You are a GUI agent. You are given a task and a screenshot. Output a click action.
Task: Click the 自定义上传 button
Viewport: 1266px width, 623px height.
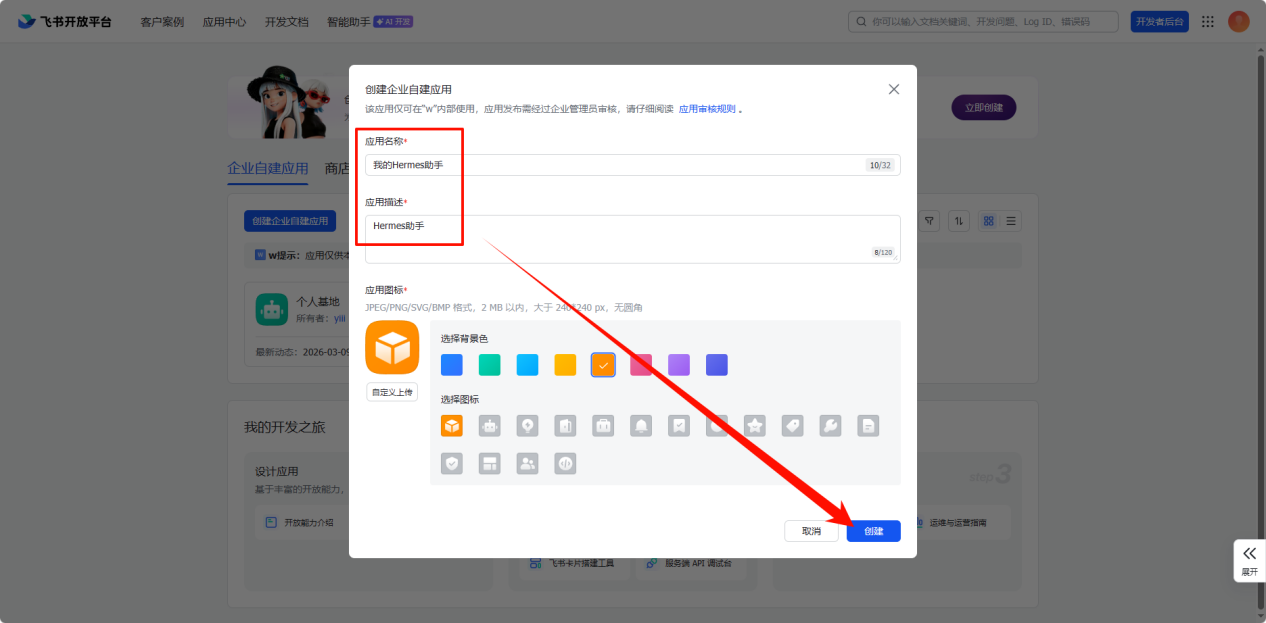coord(392,392)
